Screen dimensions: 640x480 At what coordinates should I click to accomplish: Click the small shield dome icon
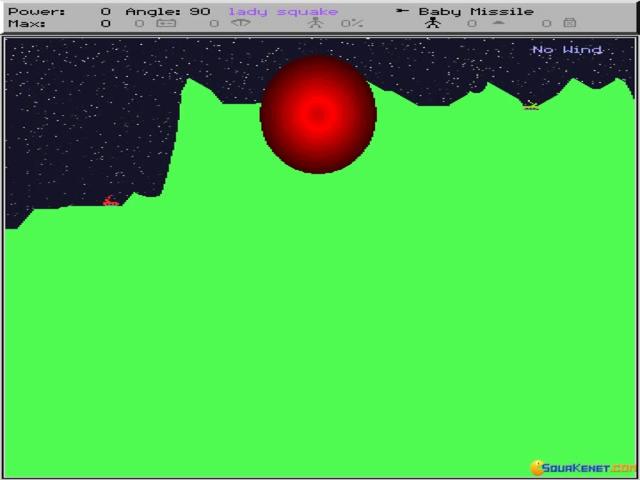(498, 23)
